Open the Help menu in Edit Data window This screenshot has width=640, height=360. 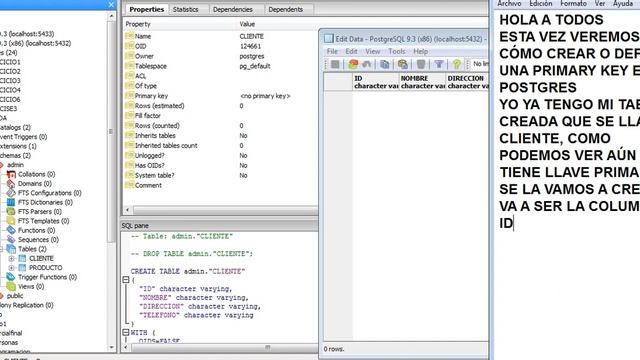click(420, 51)
